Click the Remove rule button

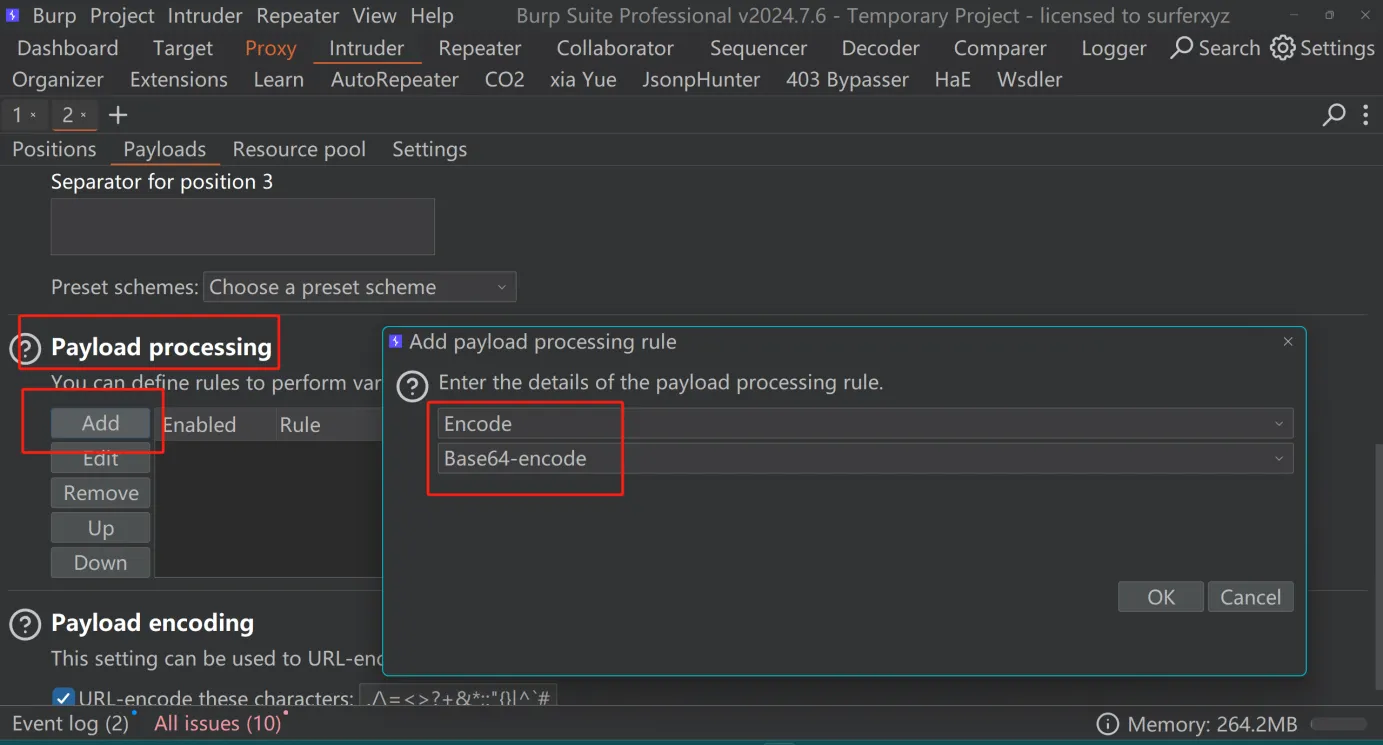(101, 493)
